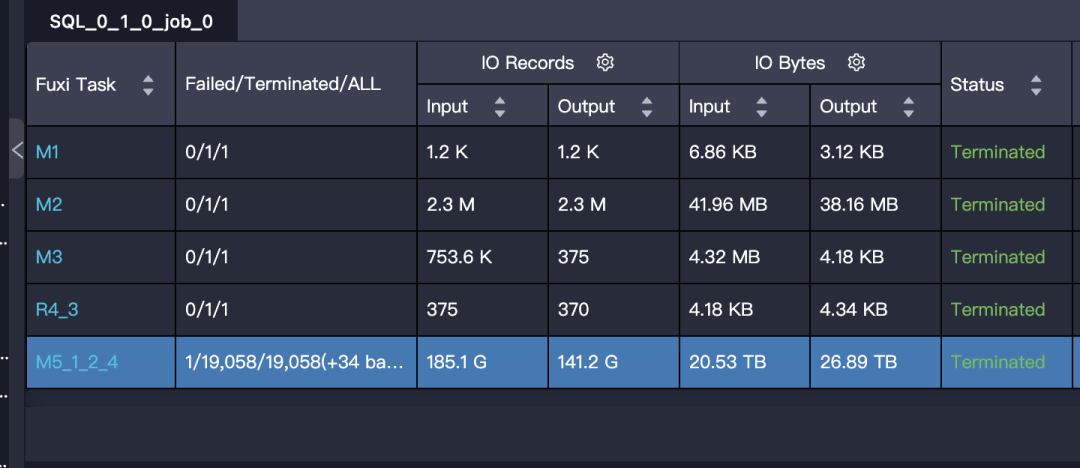This screenshot has width=1080, height=468.
Task: Select M2 row 2.3 M input records
Action: pos(483,205)
